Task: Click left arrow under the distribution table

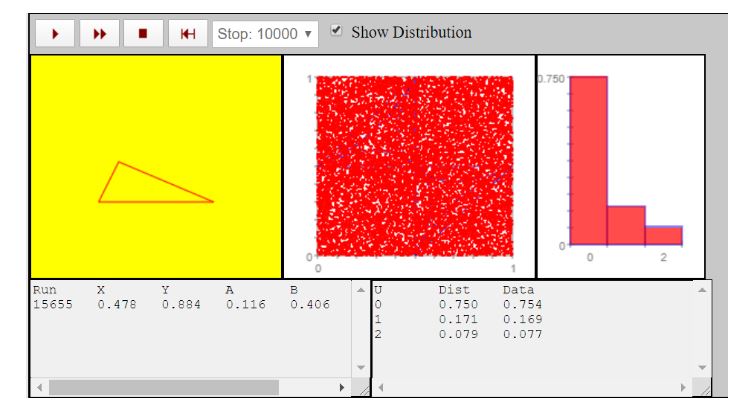Action: click(x=382, y=387)
